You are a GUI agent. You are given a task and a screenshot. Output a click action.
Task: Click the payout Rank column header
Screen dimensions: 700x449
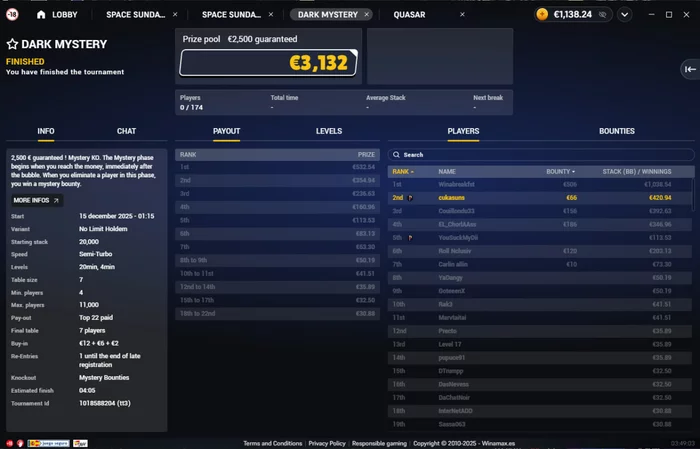click(x=188, y=155)
